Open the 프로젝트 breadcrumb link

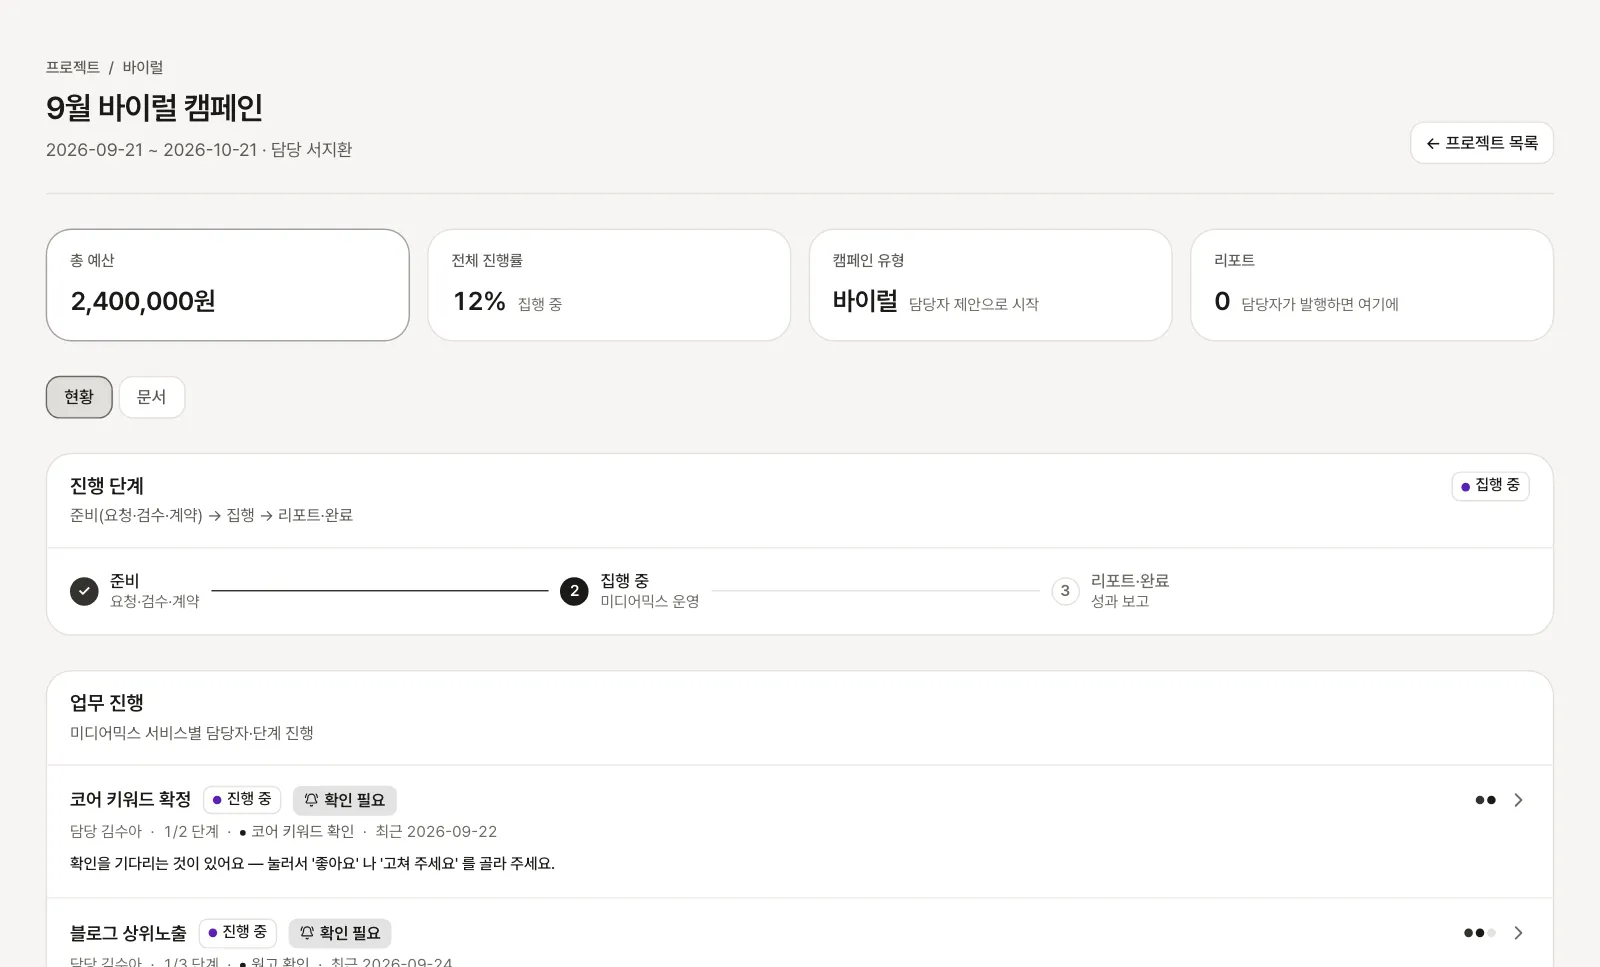coord(73,67)
